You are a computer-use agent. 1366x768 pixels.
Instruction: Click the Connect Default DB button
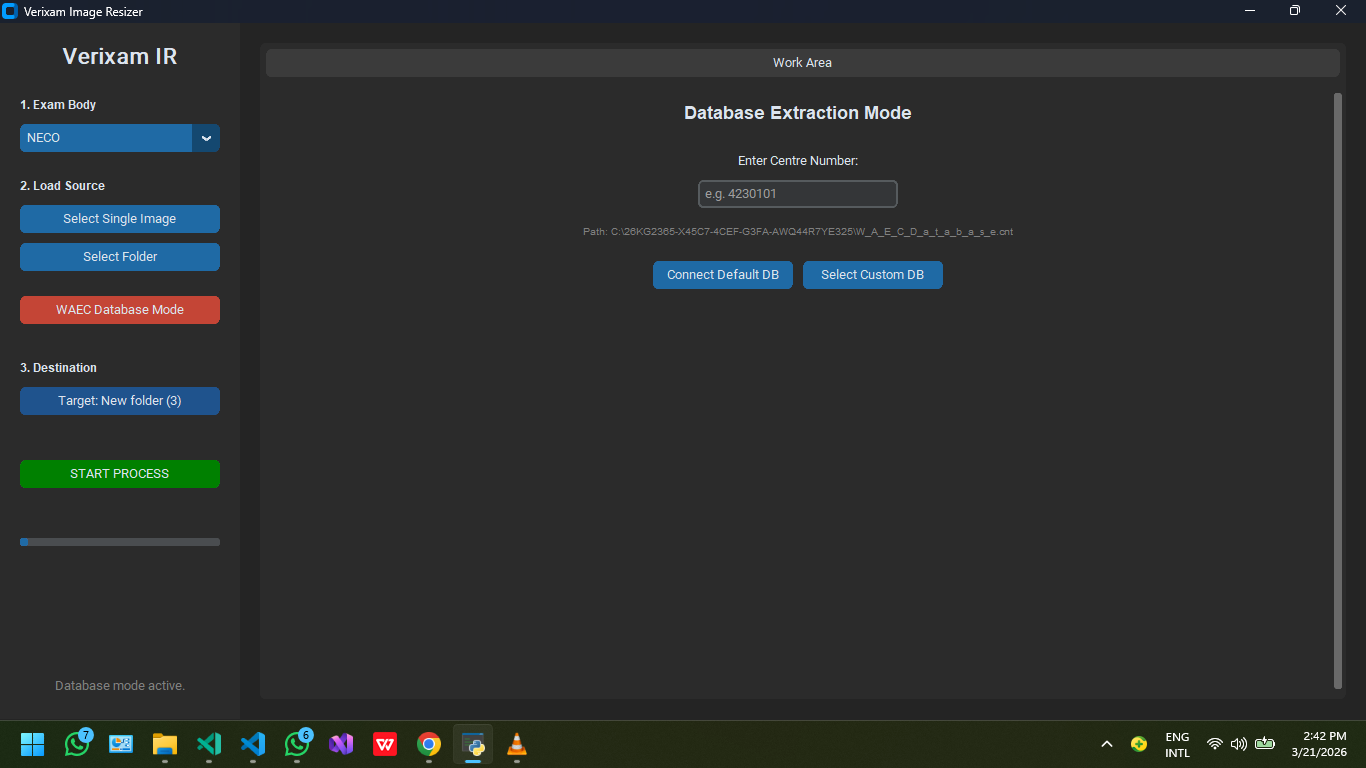click(x=723, y=275)
